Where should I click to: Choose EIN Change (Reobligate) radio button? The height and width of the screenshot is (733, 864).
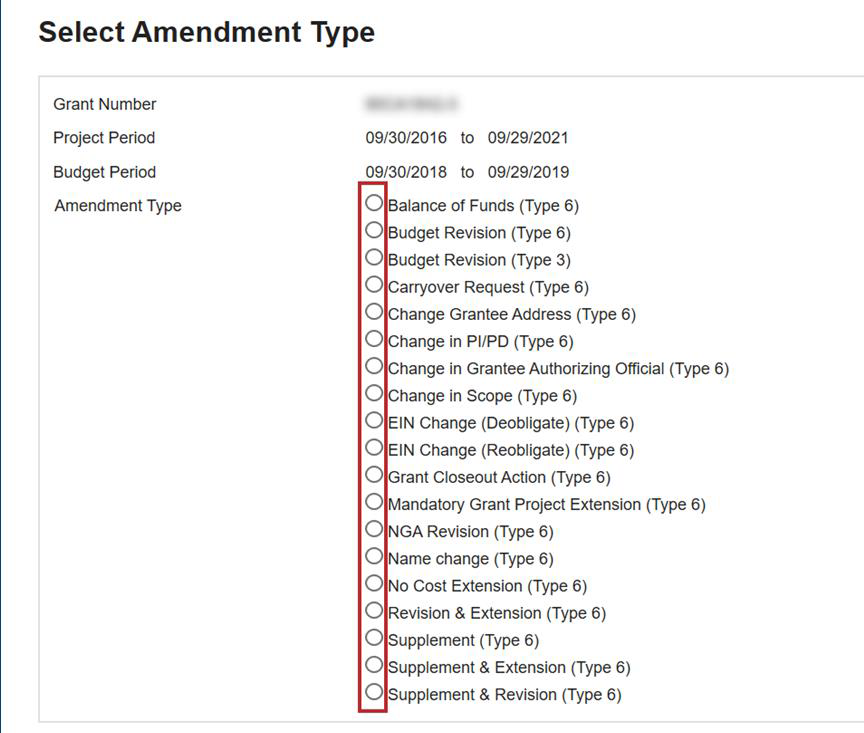(374, 447)
